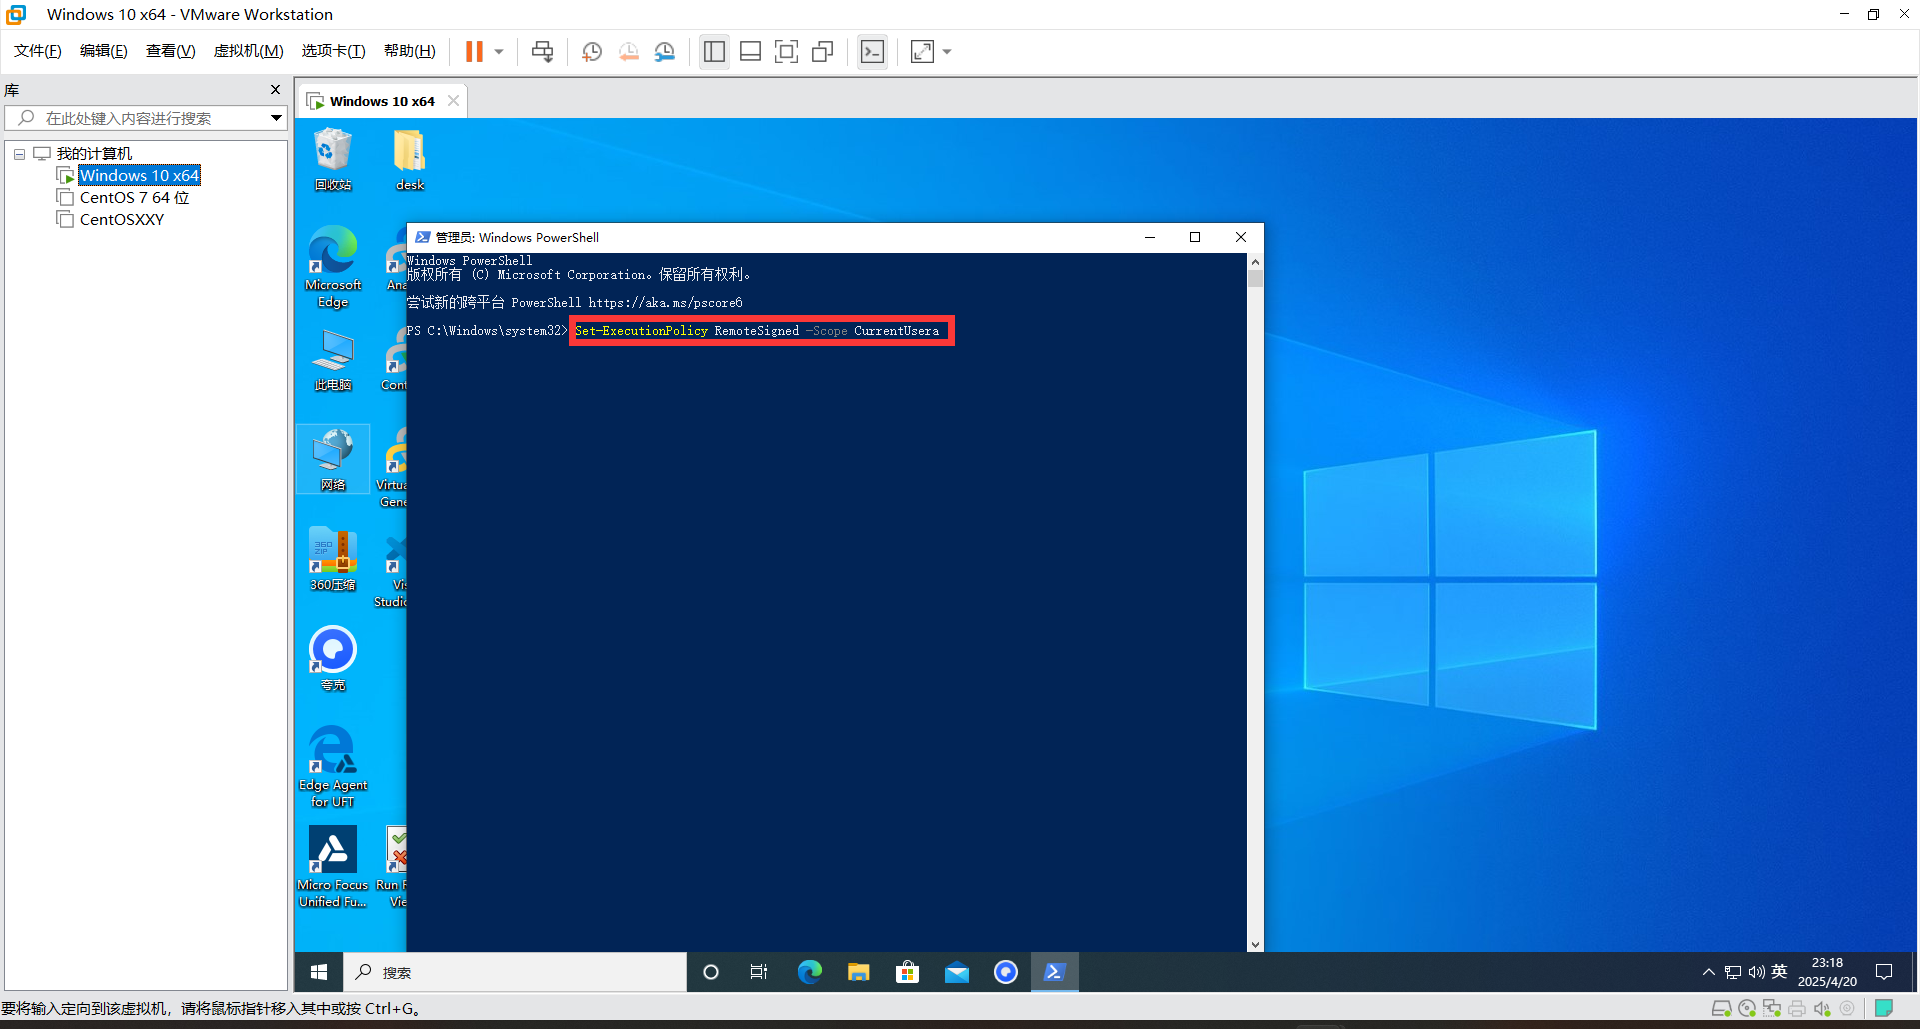The height and width of the screenshot is (1029, 1920).
Task: Select the 网络 desktop icon
Action: coord(333,460)
